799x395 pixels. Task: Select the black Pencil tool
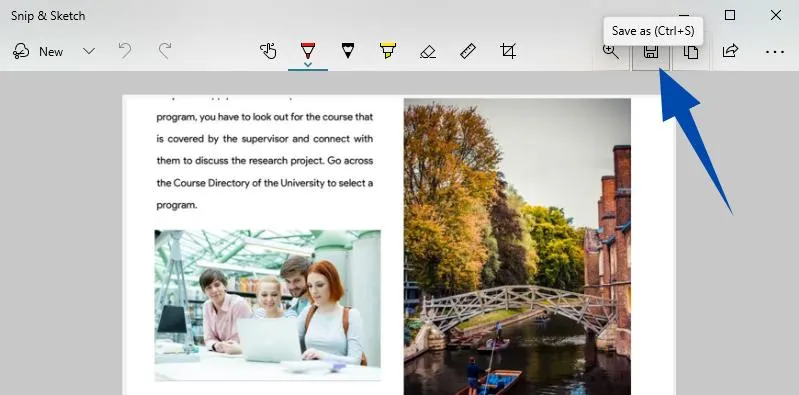tap(348, 50)
